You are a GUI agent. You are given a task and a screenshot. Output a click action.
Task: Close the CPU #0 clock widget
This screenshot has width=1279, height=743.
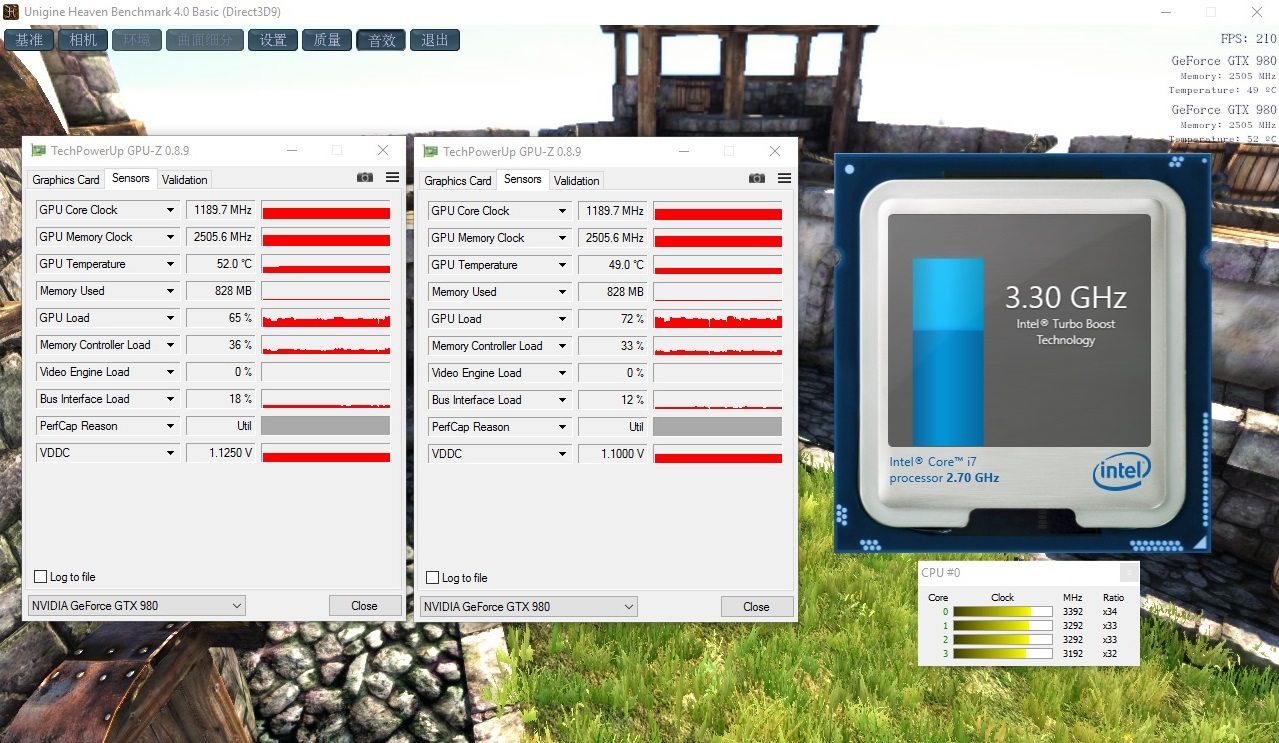[1128, 572]
